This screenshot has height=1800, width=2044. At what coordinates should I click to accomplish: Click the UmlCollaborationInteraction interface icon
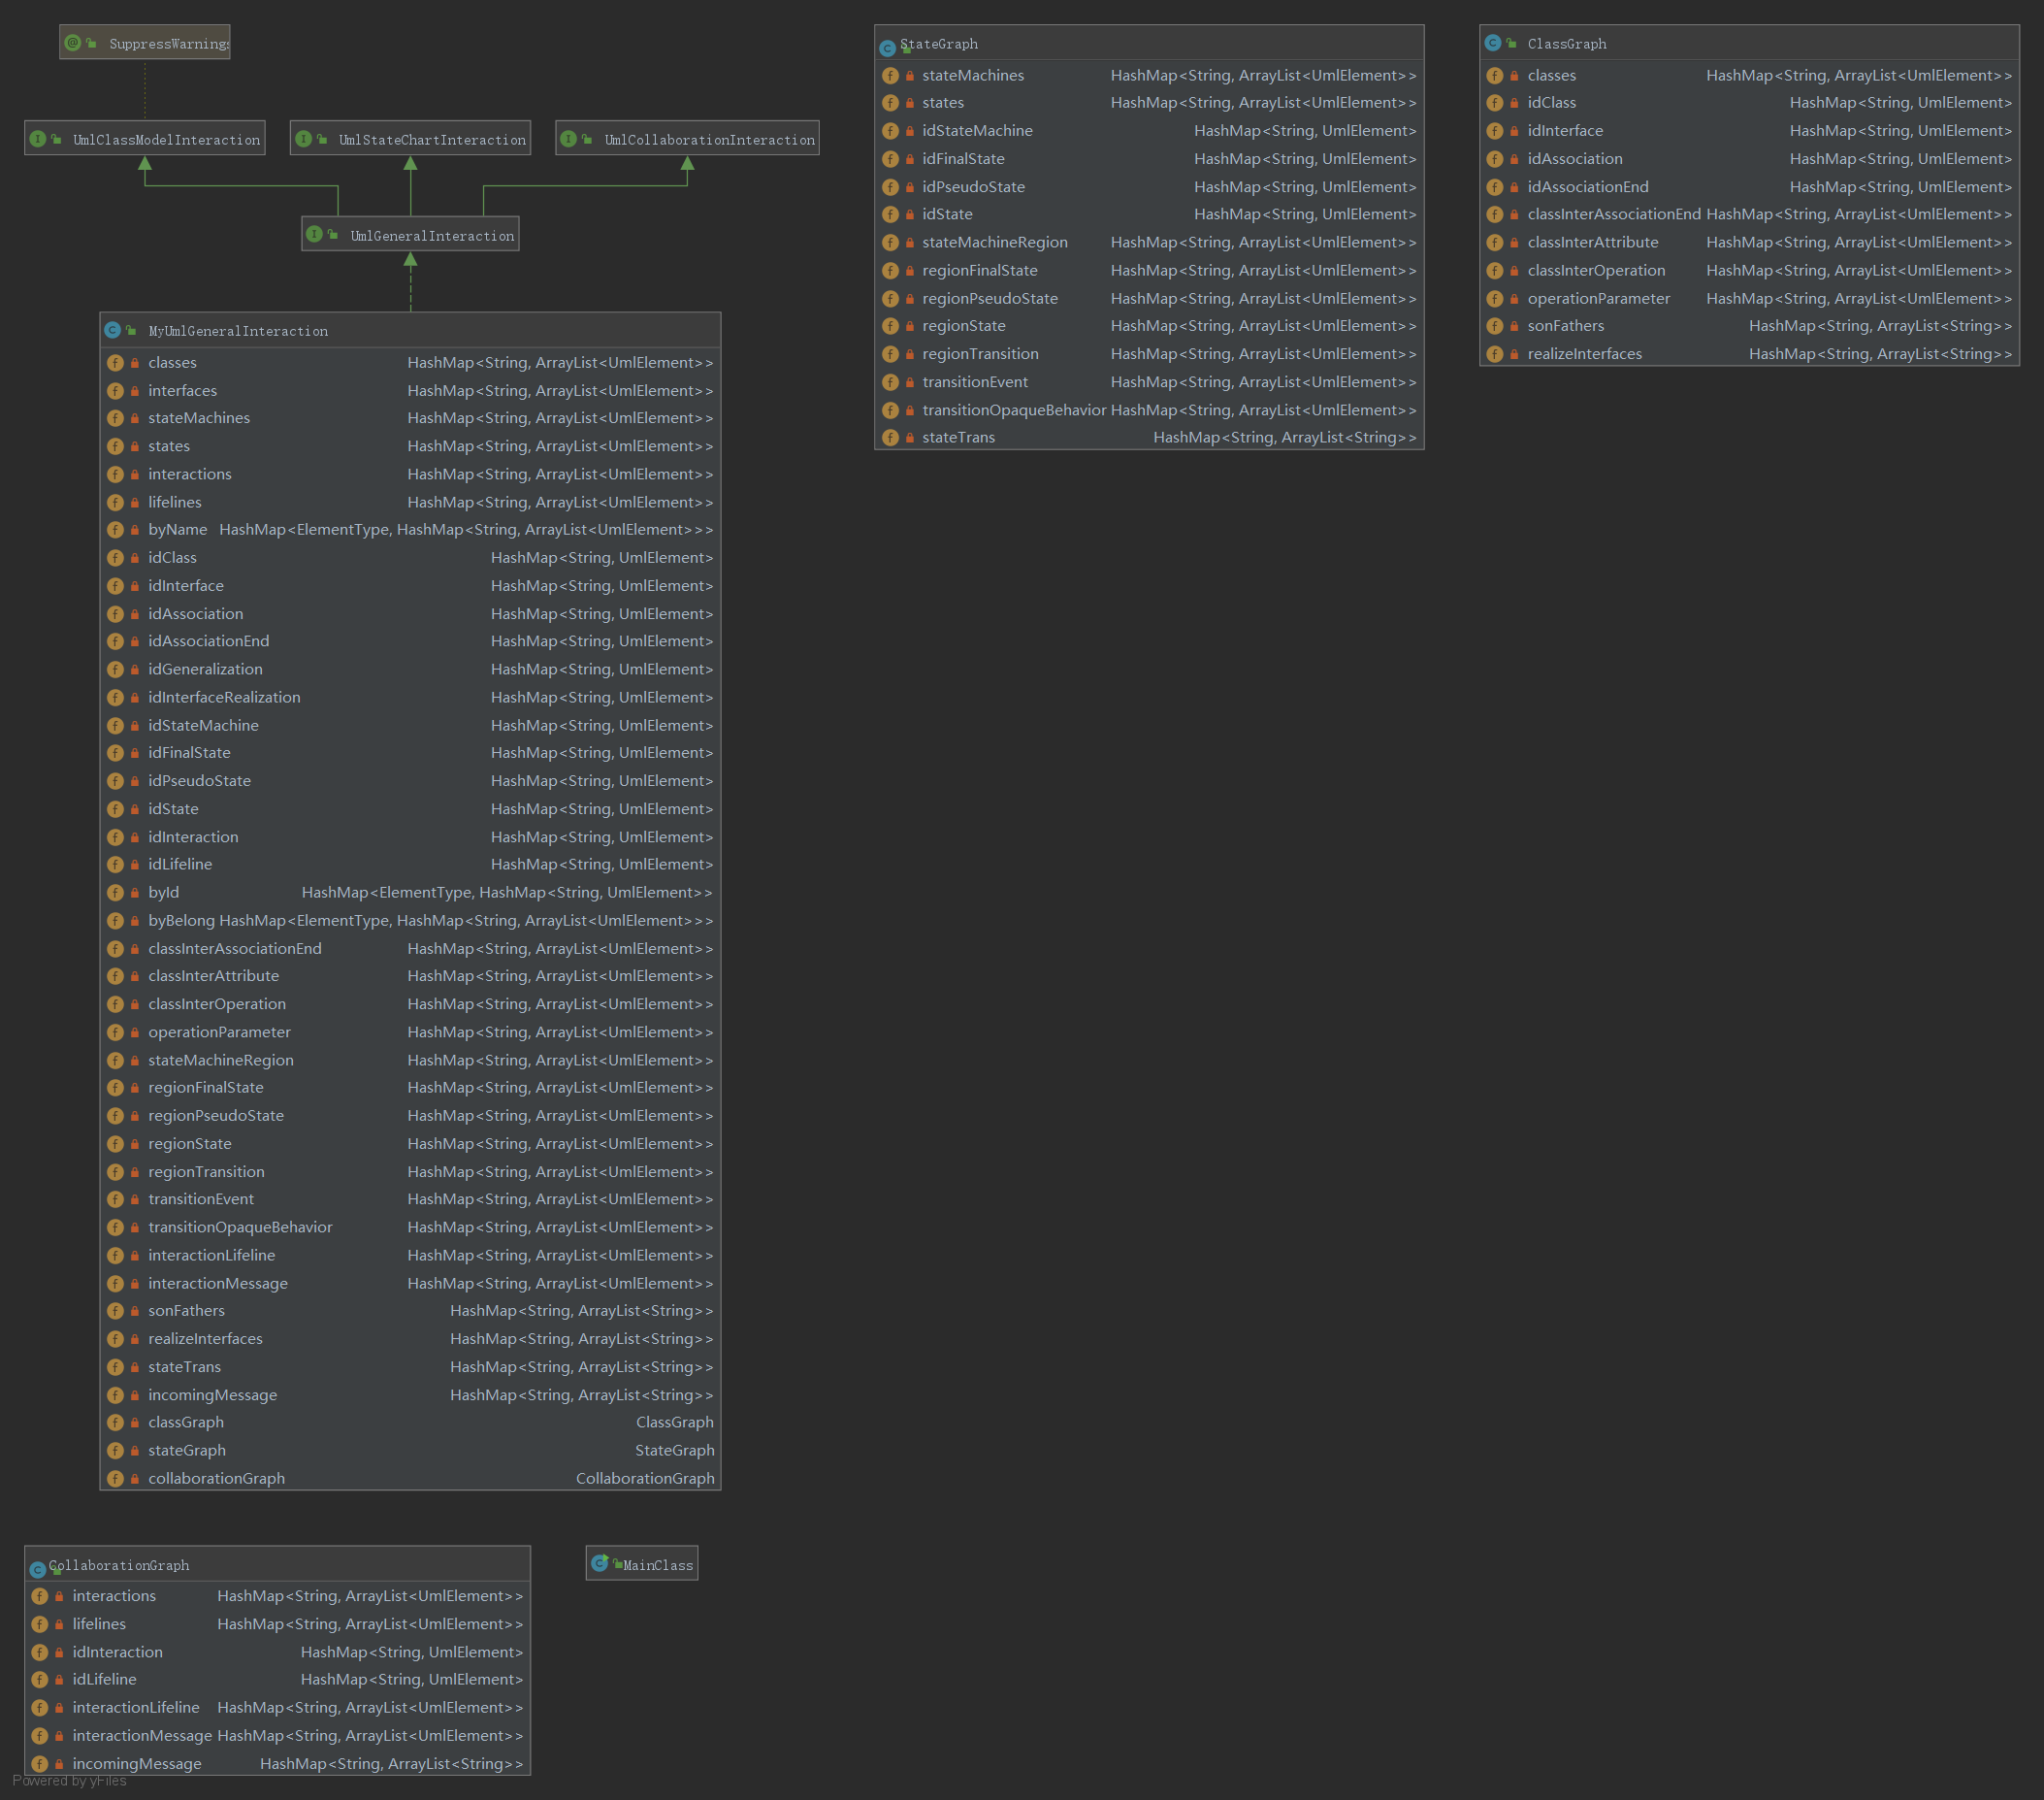(568, 139)
